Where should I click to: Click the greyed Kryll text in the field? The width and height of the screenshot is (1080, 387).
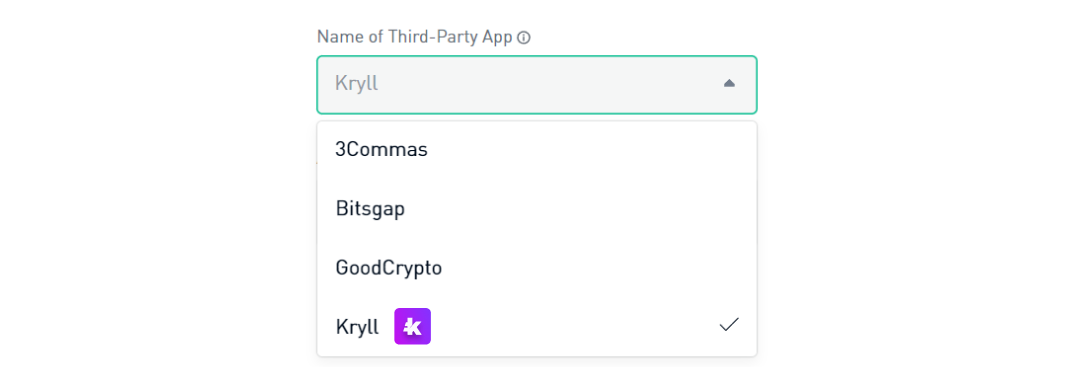356,84
